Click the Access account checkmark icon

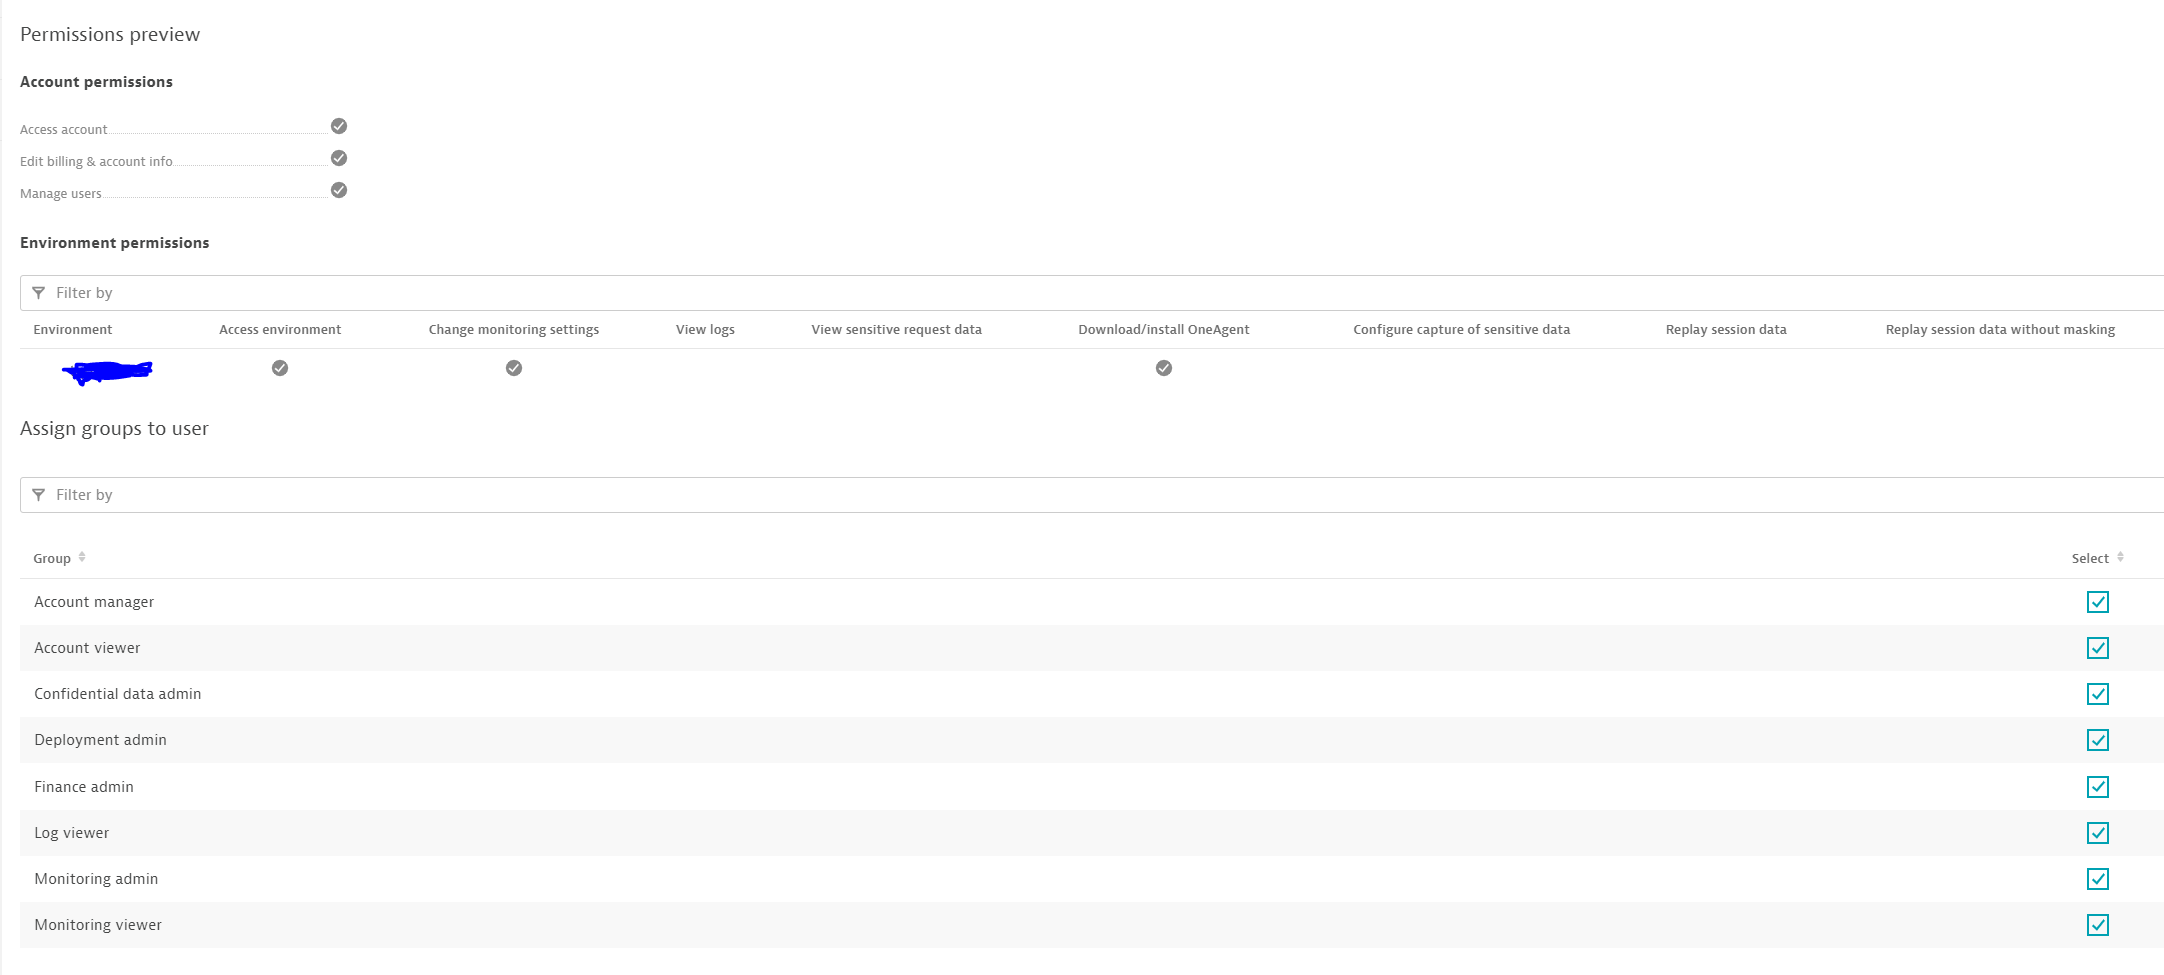[339, 126]
